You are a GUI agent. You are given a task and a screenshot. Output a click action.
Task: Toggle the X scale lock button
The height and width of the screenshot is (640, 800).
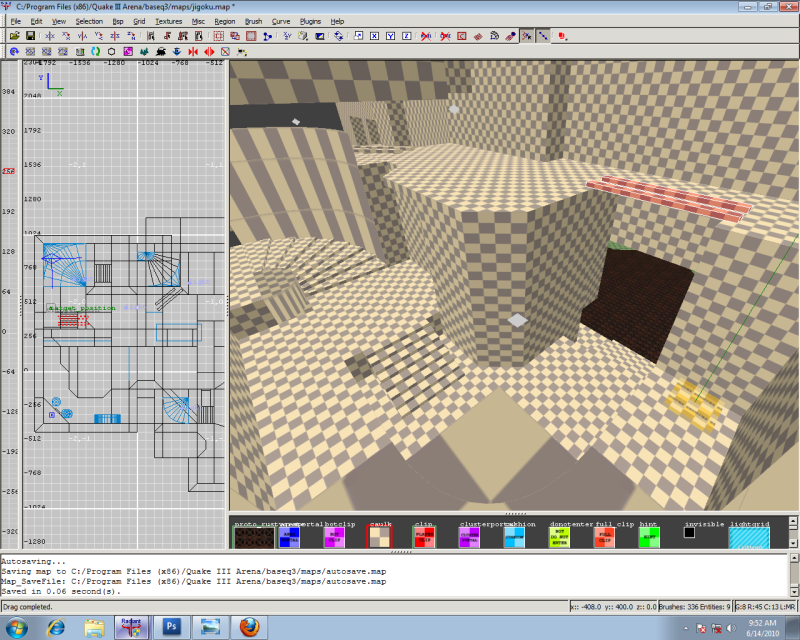[x=374, y=36]
